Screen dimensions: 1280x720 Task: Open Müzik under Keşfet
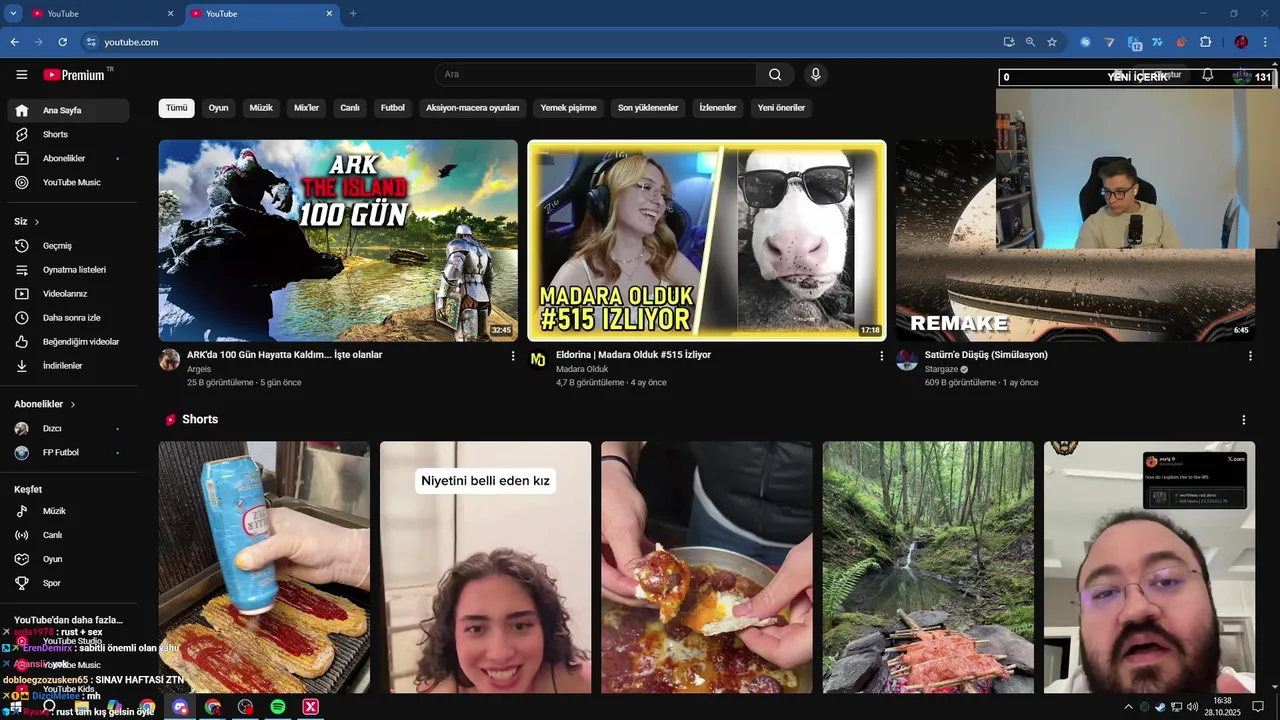[x=68, y=511]
